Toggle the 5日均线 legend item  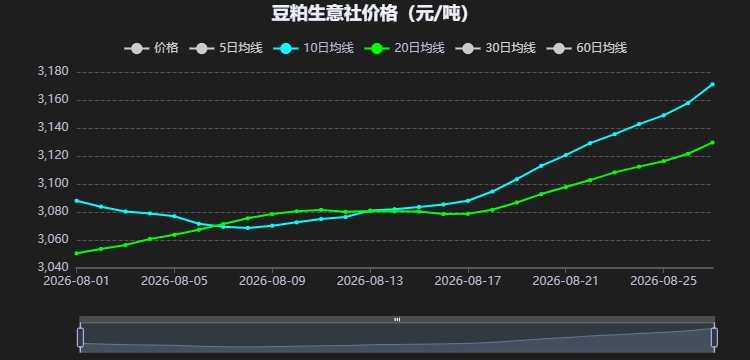pos(226,48)
